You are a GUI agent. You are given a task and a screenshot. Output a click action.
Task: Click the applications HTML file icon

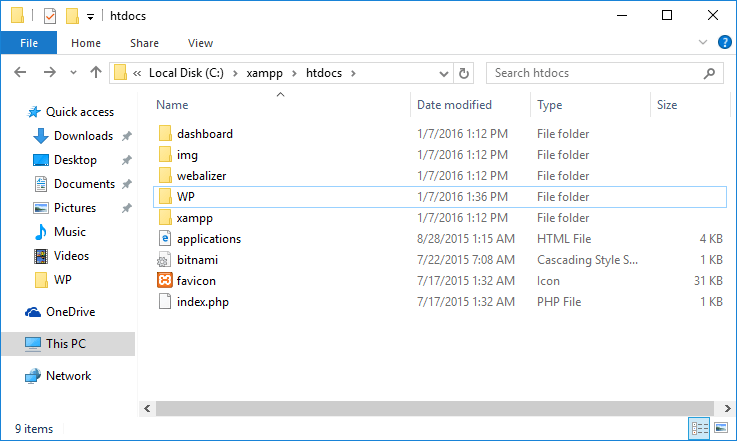pos(166,239)
